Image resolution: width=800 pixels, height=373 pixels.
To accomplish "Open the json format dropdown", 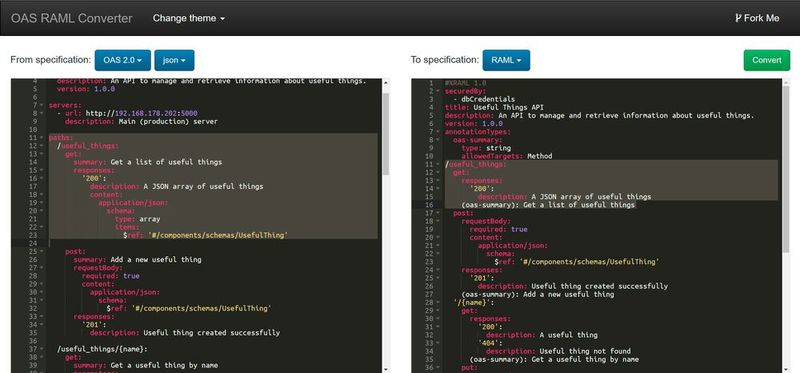I will point(174,60).
